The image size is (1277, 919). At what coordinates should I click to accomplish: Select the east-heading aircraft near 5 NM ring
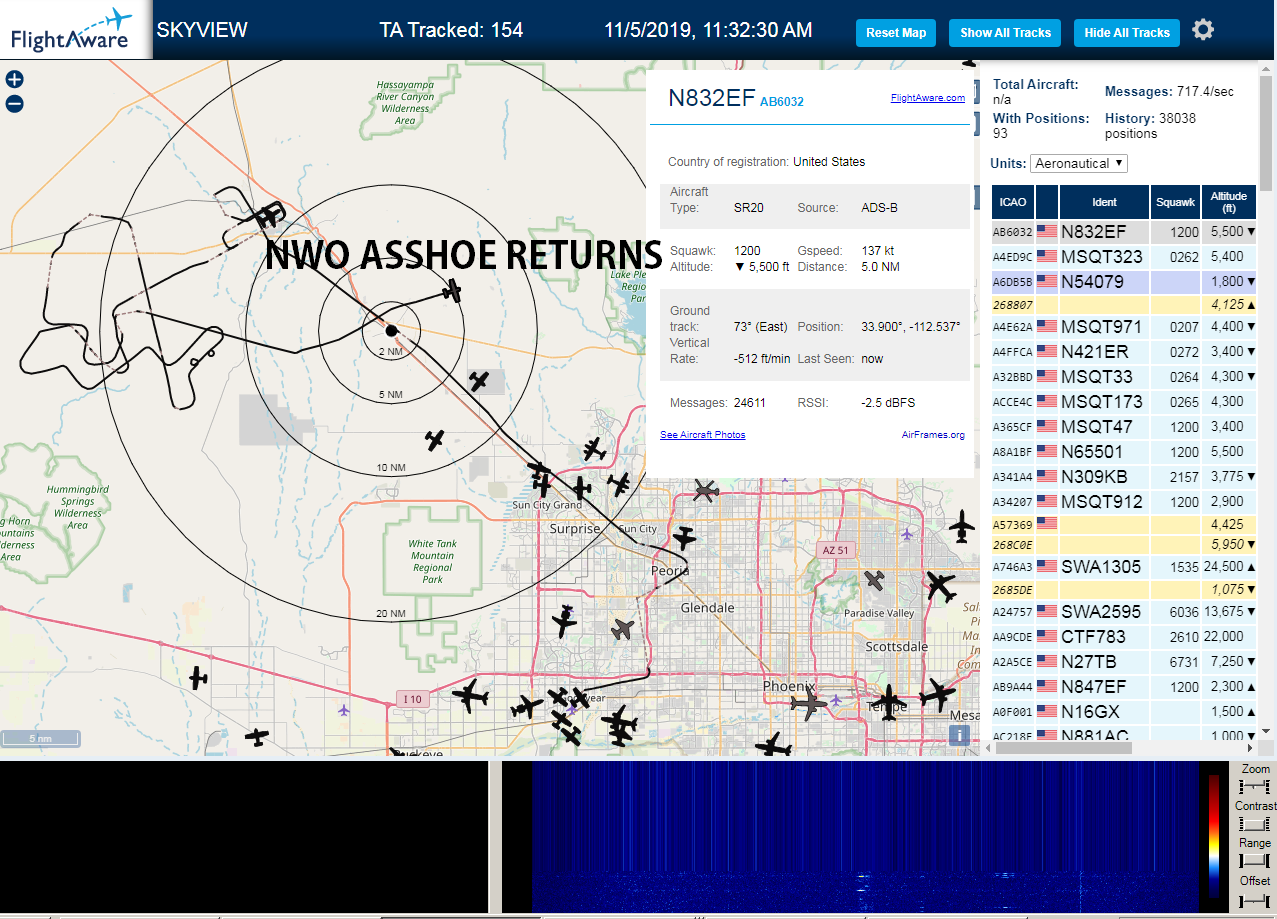coord(452,291)
